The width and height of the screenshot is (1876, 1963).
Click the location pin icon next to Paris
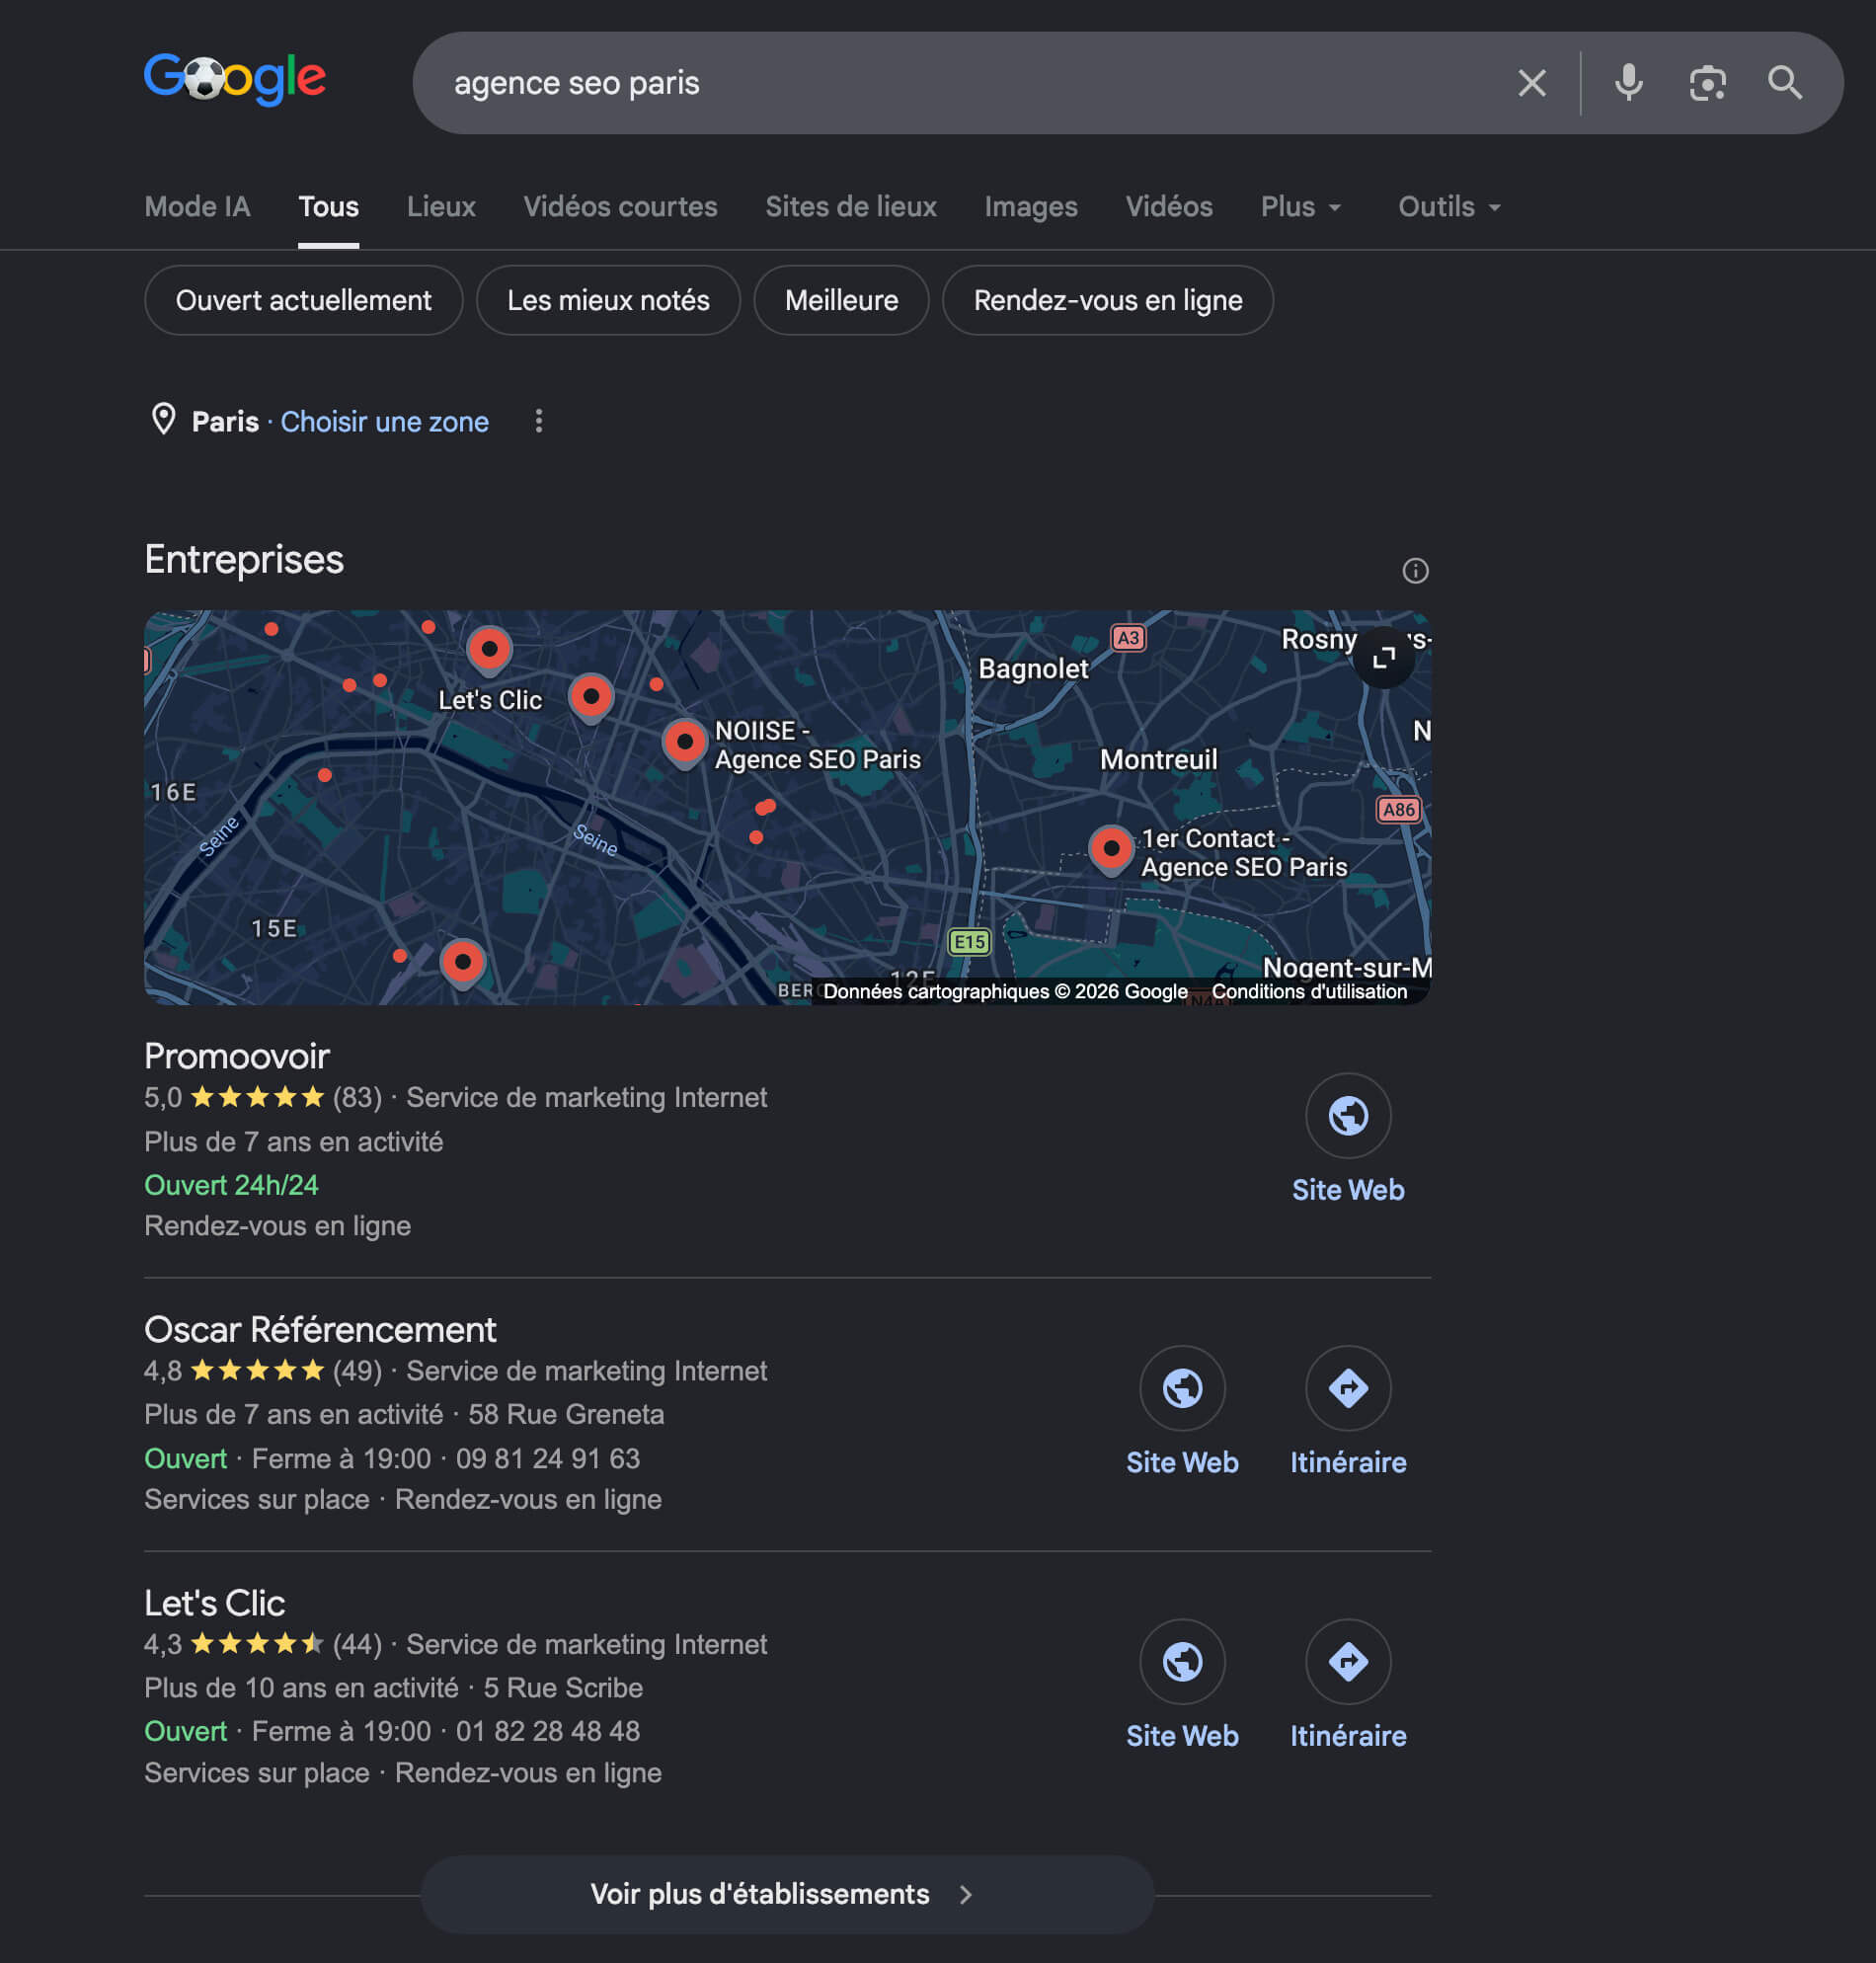[163, 420]
